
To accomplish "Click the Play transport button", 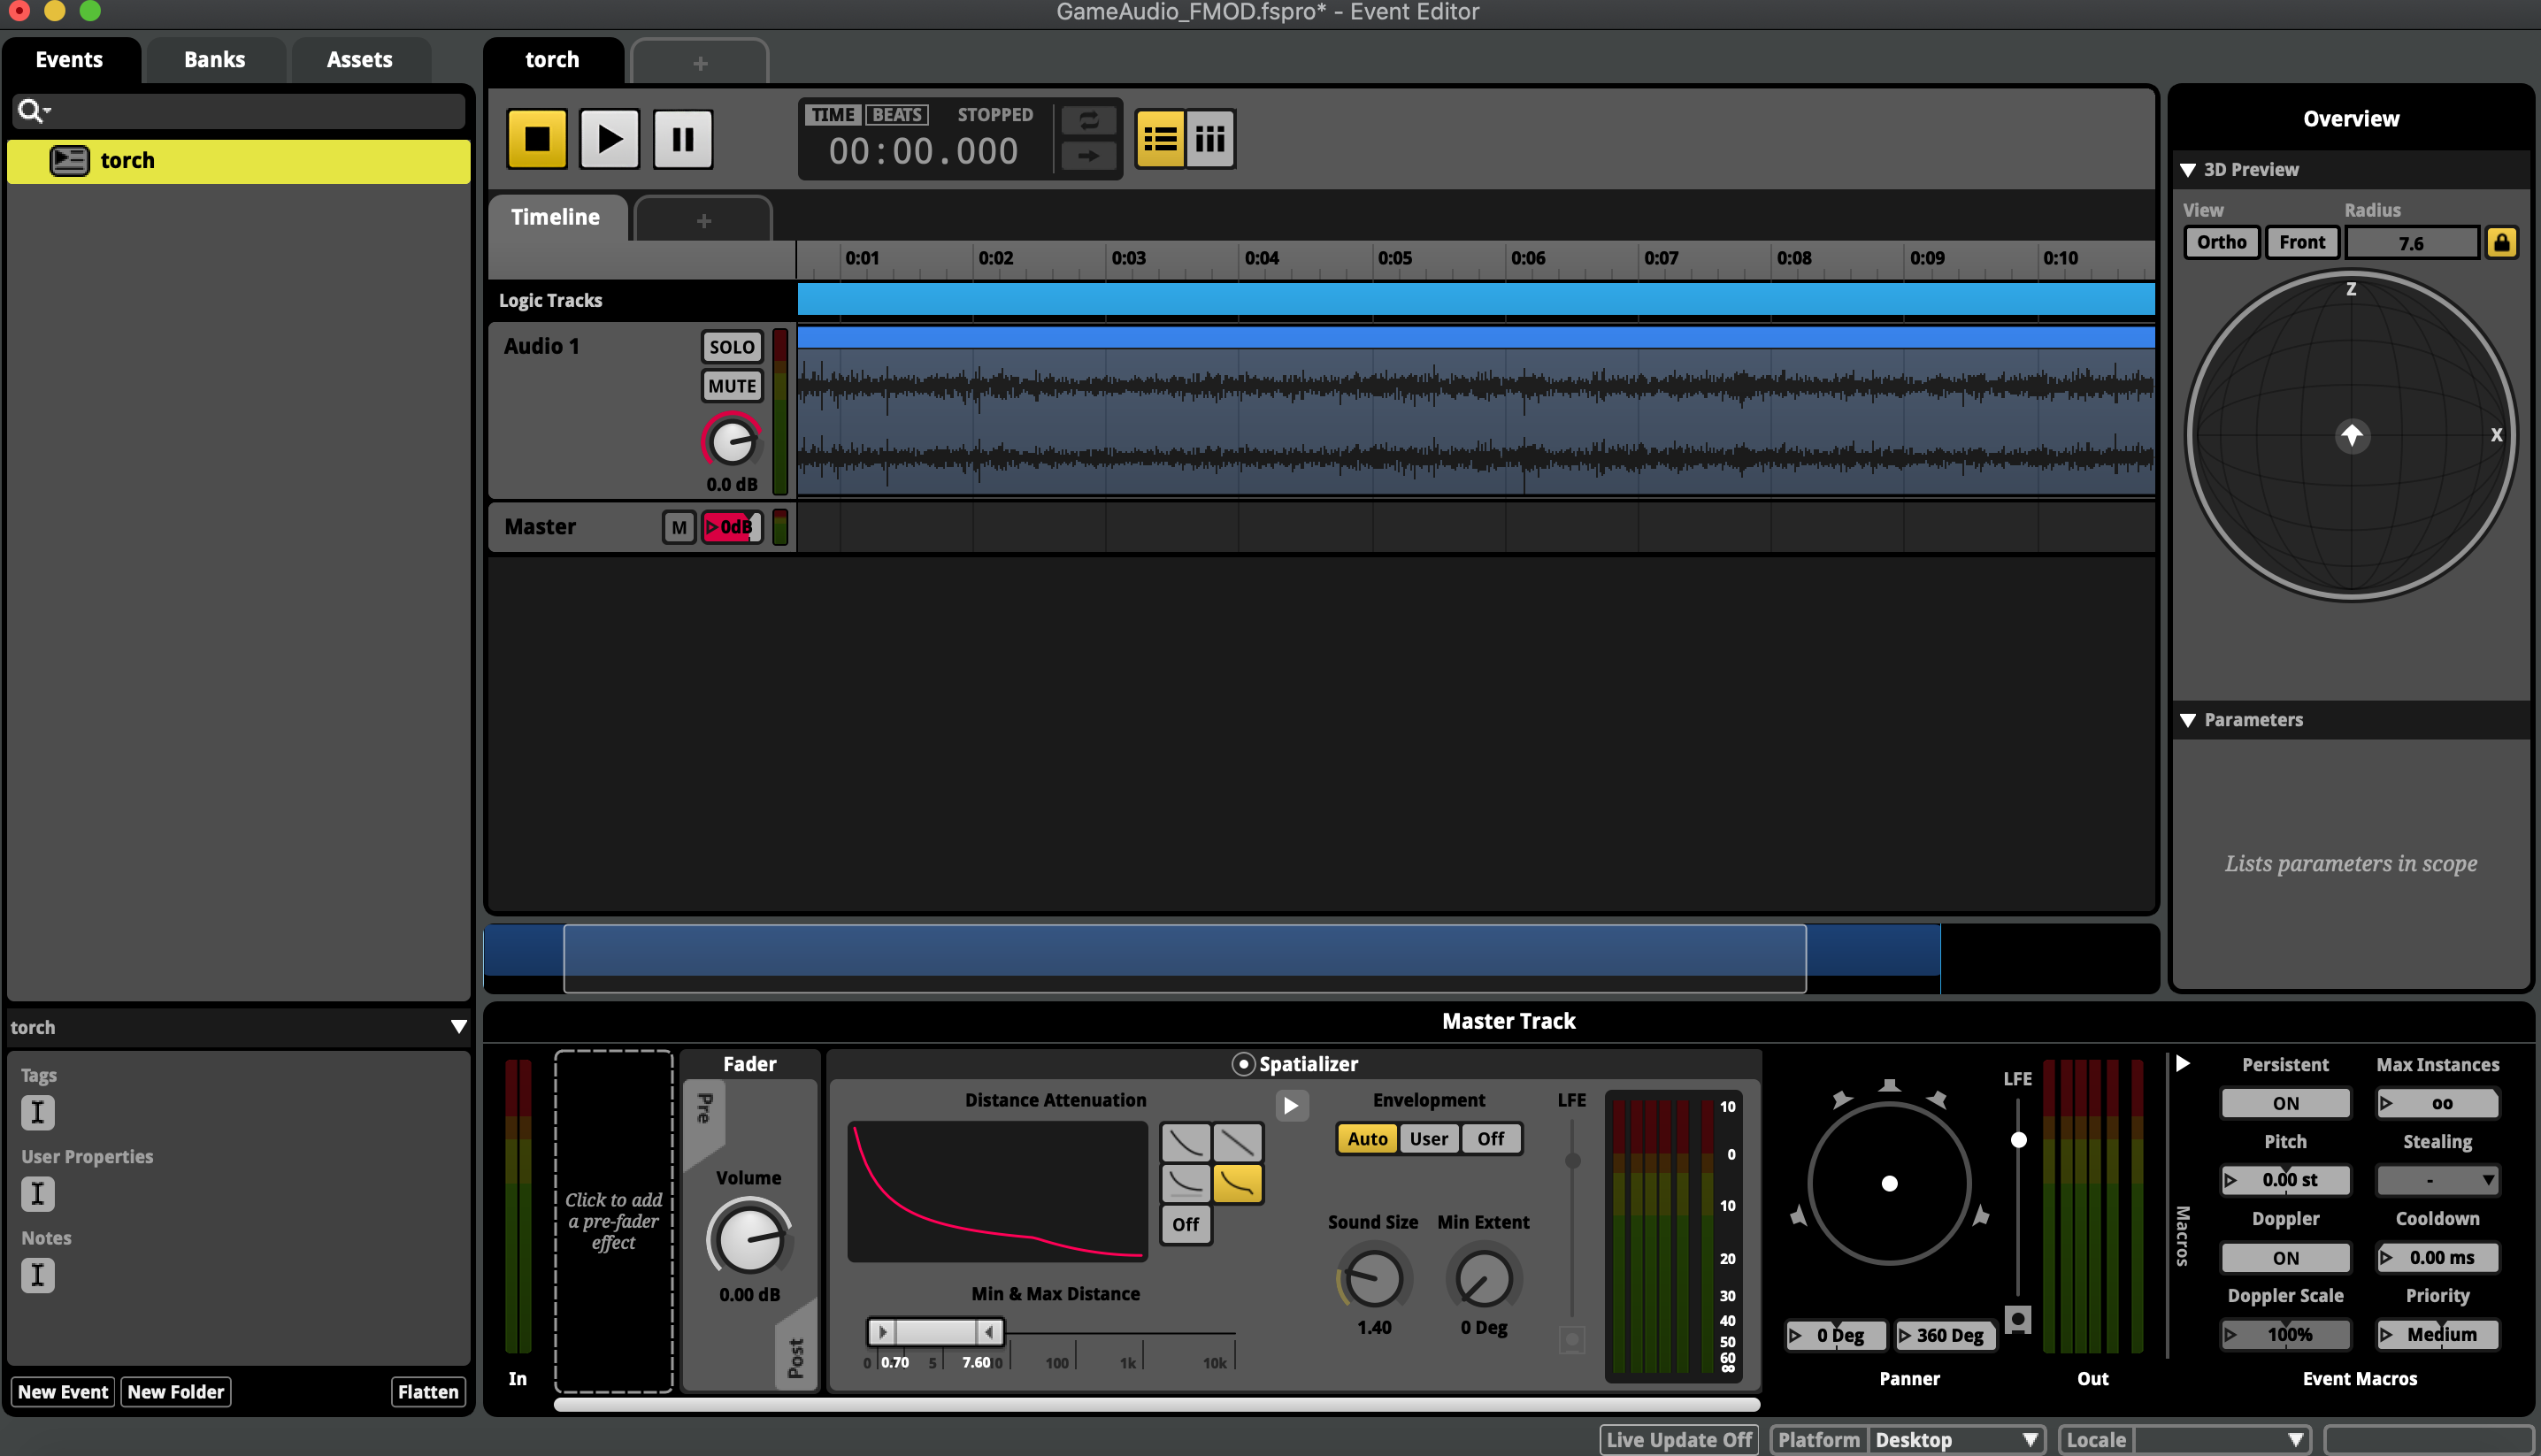I will 609,138.
